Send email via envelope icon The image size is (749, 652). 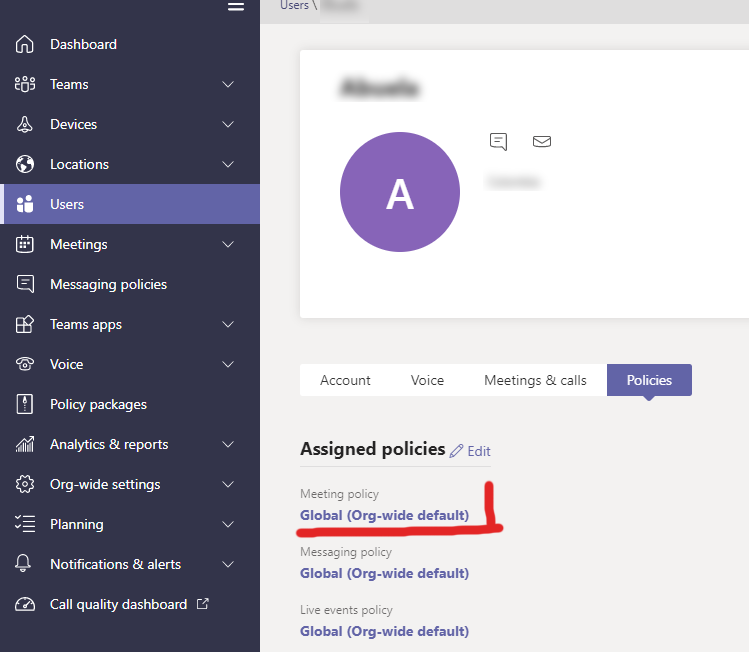(542, 141)
